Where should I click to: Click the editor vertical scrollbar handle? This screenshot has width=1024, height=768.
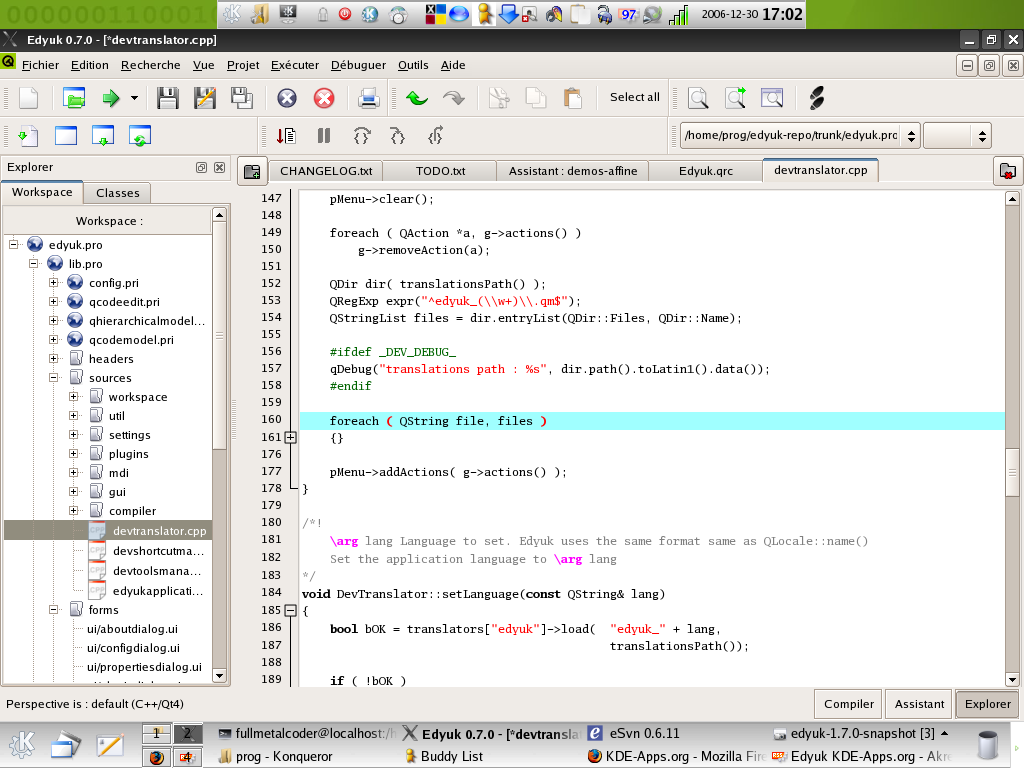1012,472
